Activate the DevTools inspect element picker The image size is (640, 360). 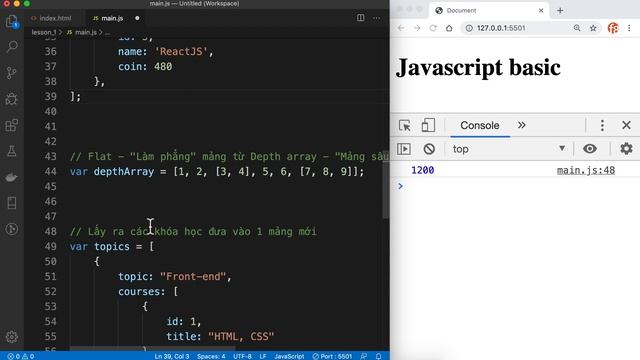pos(405,125)
